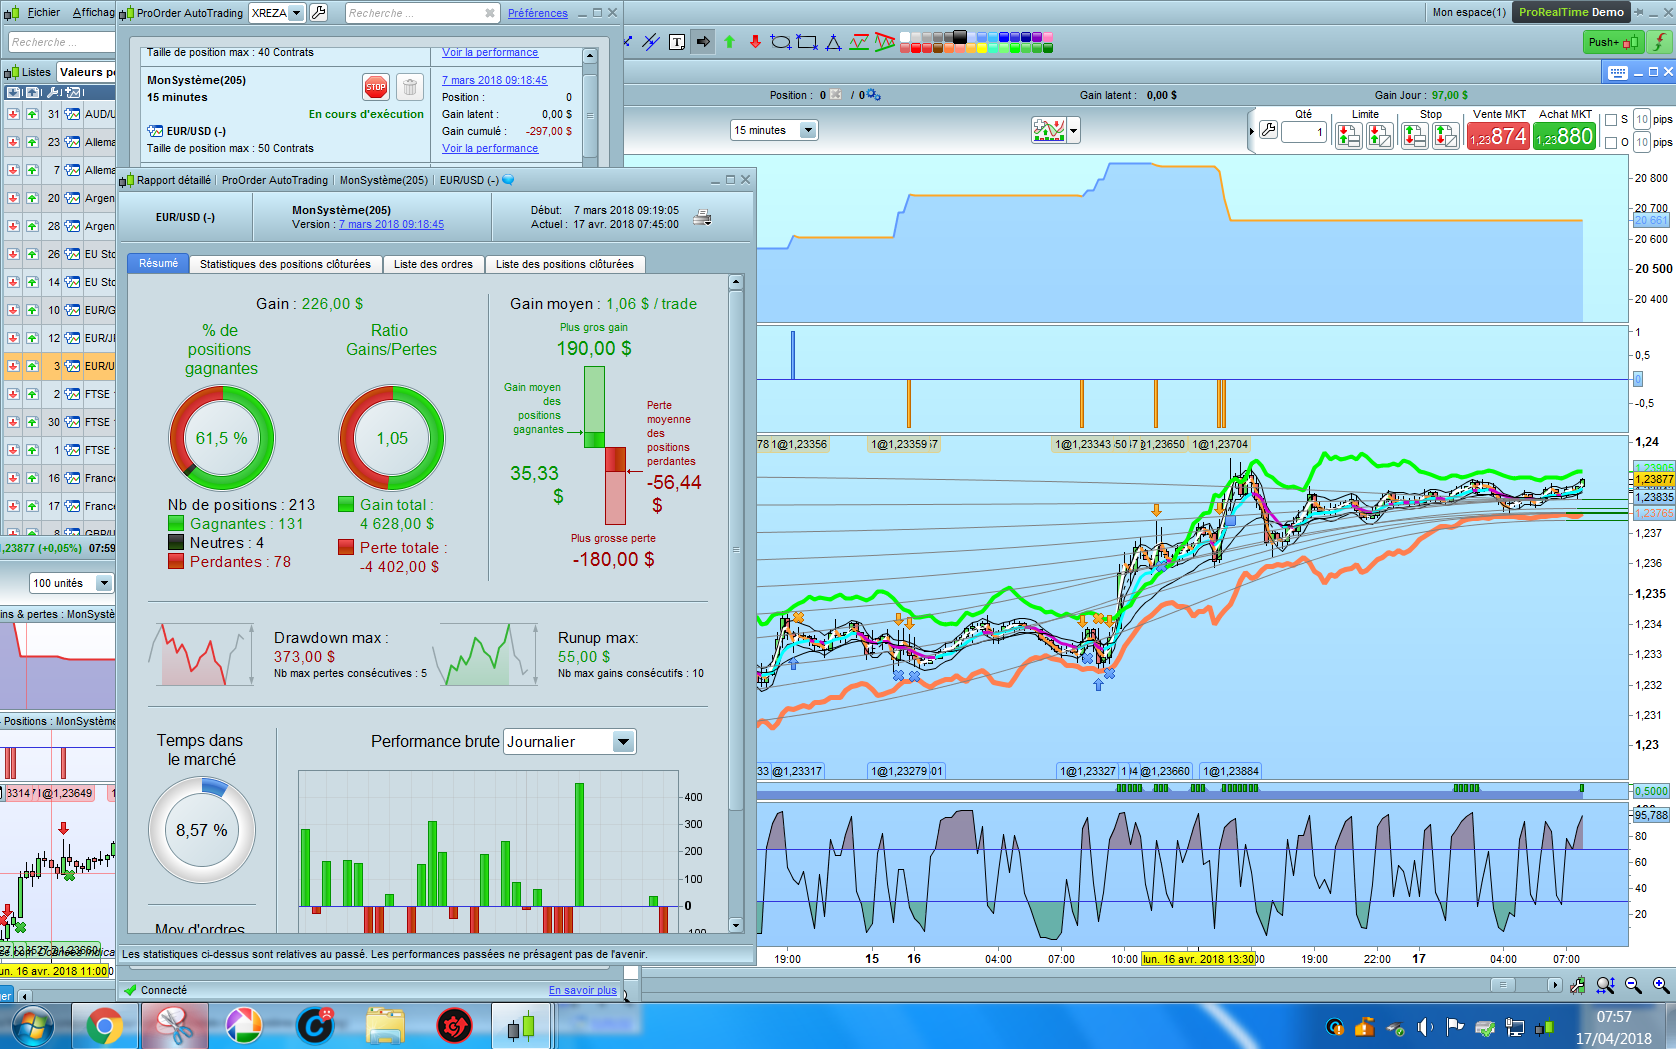This screenshot has height=1049, width=1676.
Task: Open the XREZA account dropdown
Action: [296, 13]
